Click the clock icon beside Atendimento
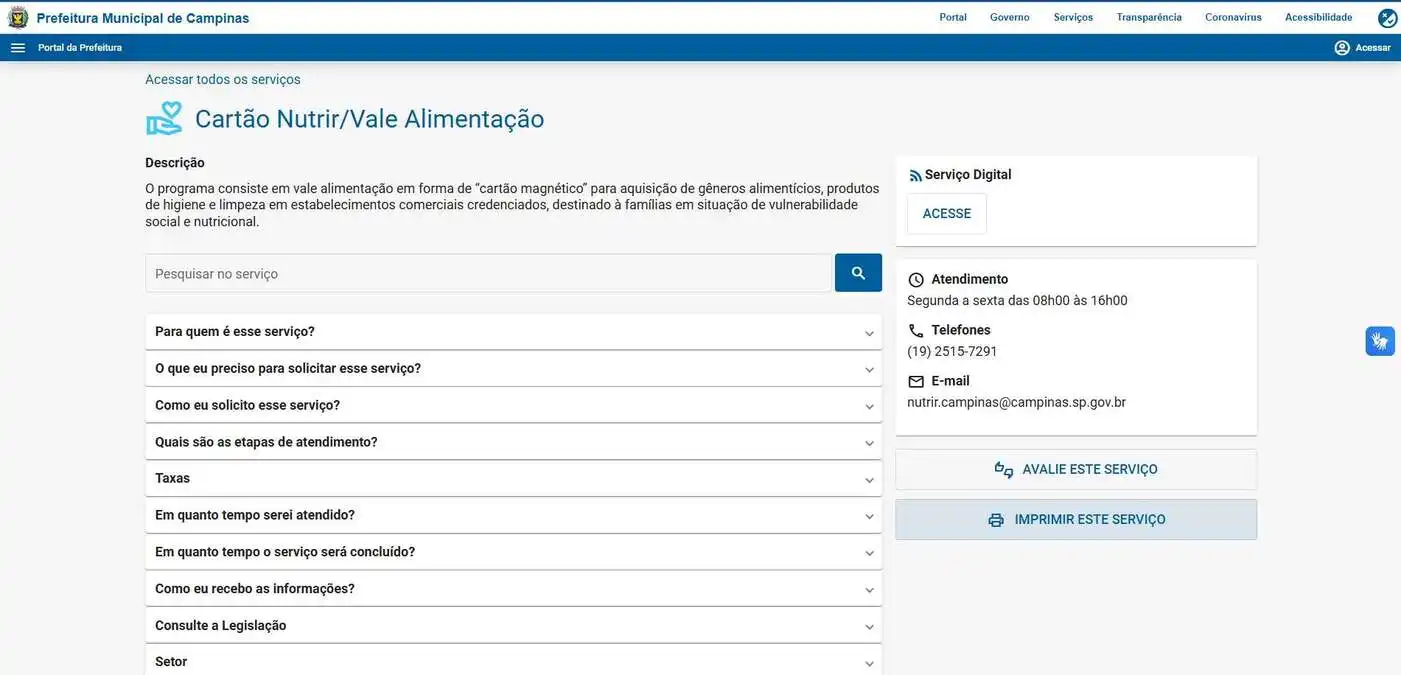The width and height of the screenshot is (1401, 675). (x=916, y=280)
